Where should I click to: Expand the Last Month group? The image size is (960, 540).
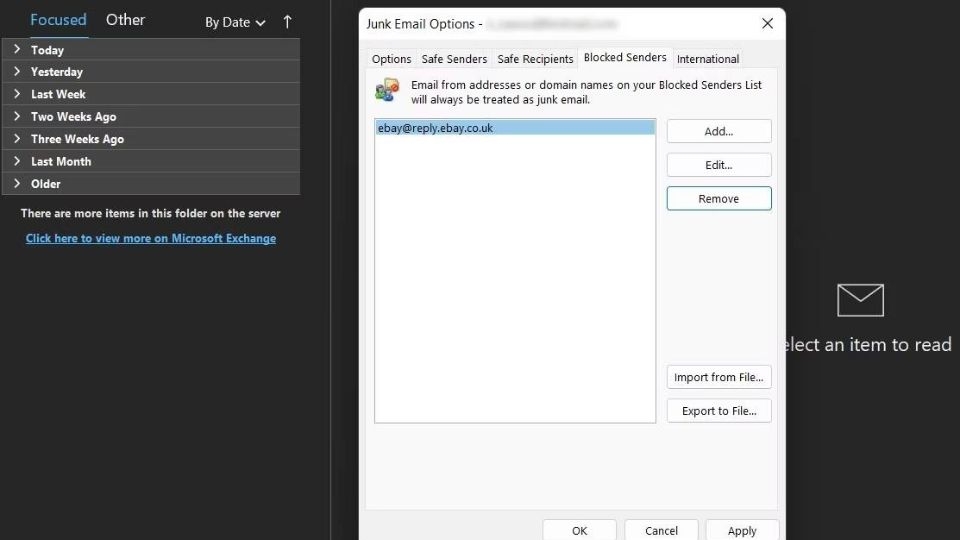[x=17, y=161]
